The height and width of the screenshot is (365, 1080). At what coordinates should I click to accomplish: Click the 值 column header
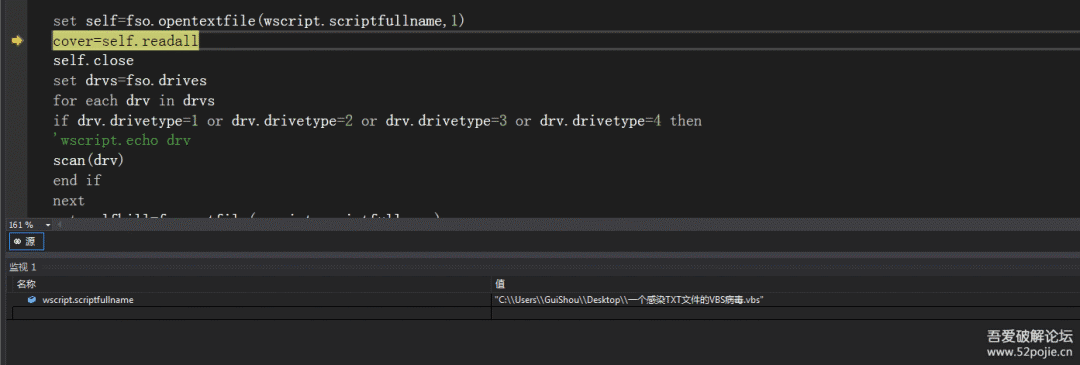pos(500,284)
